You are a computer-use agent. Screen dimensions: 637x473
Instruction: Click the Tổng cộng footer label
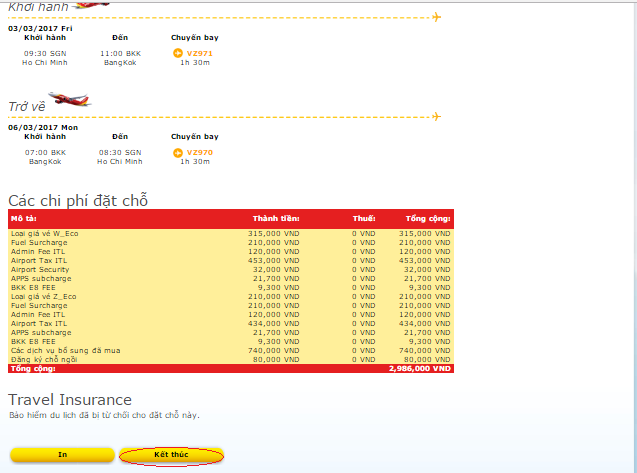point(33,369)
